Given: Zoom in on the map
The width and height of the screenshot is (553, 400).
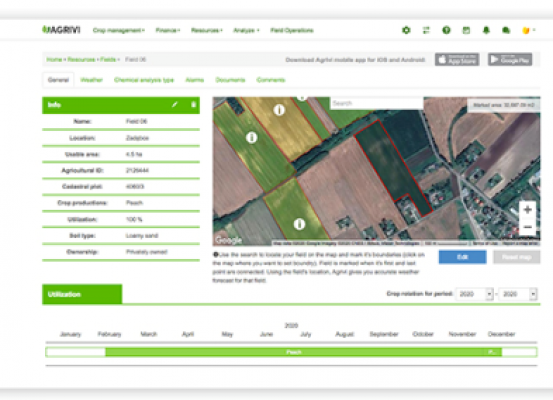Looking at the screenshot, I should (x=528, y=210).
